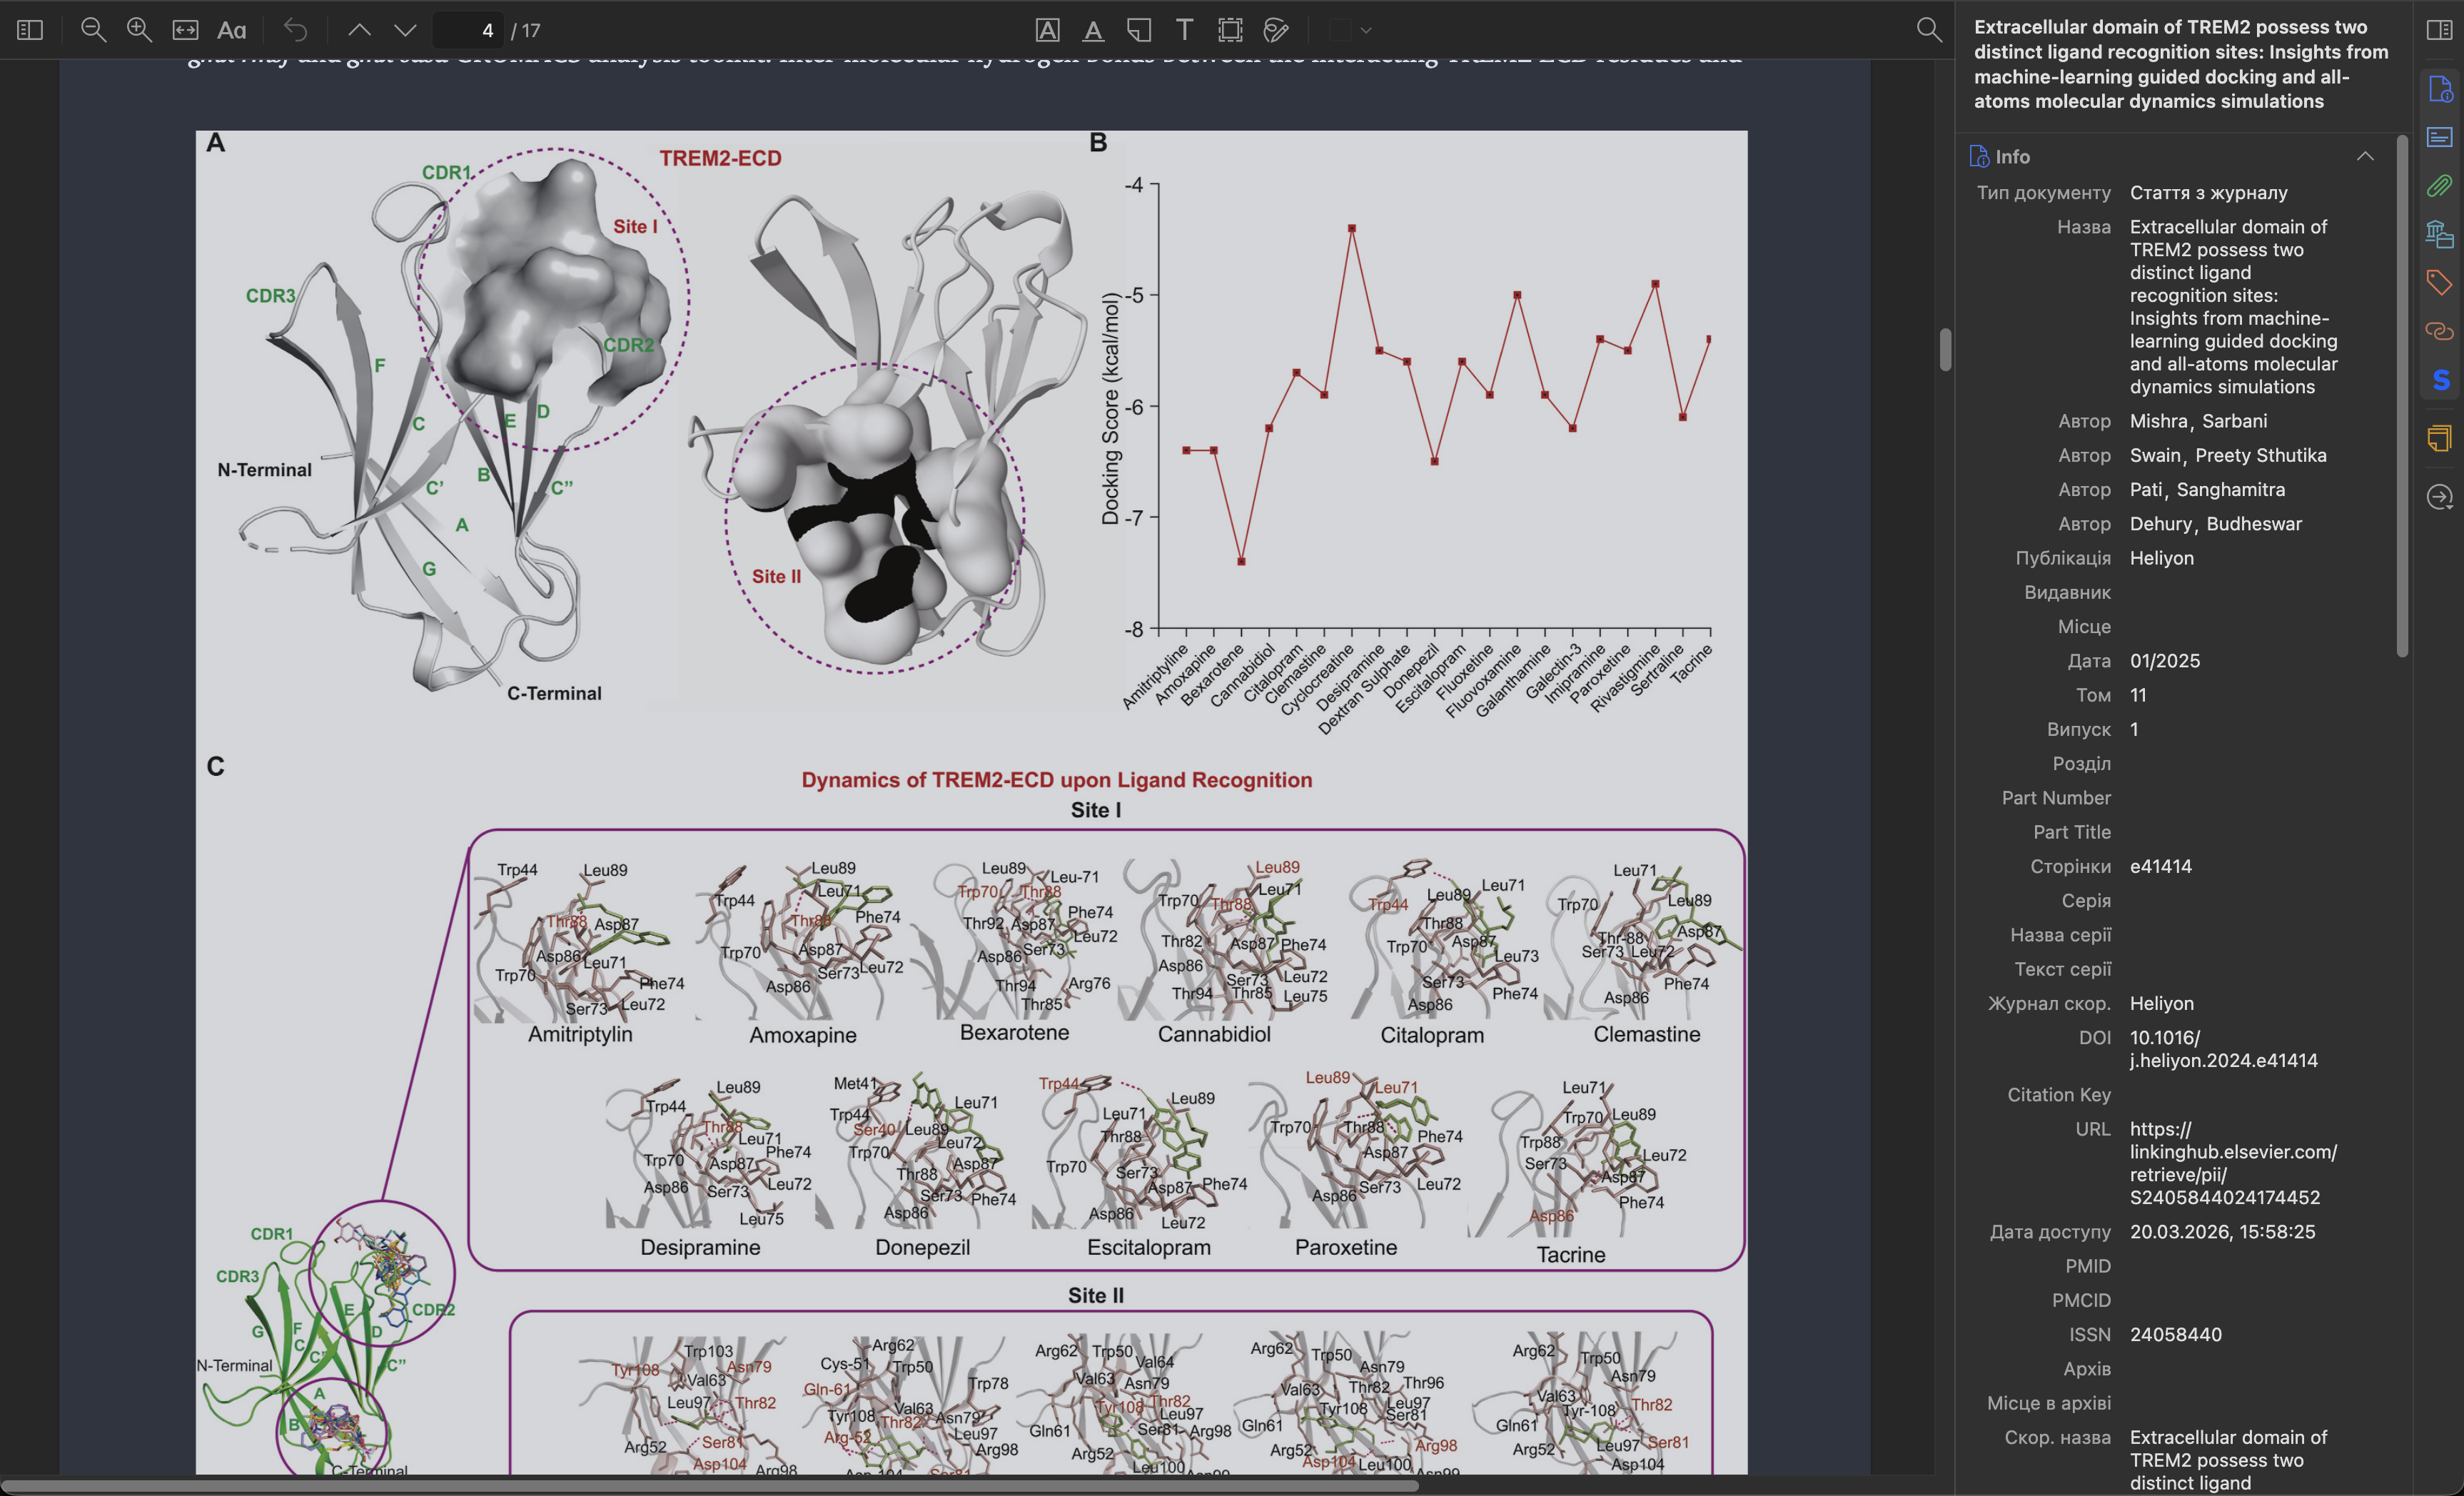Toggle the right item pane
The height and width of the screenshot is (1496, 2464).
click(x=2439, y=30)
